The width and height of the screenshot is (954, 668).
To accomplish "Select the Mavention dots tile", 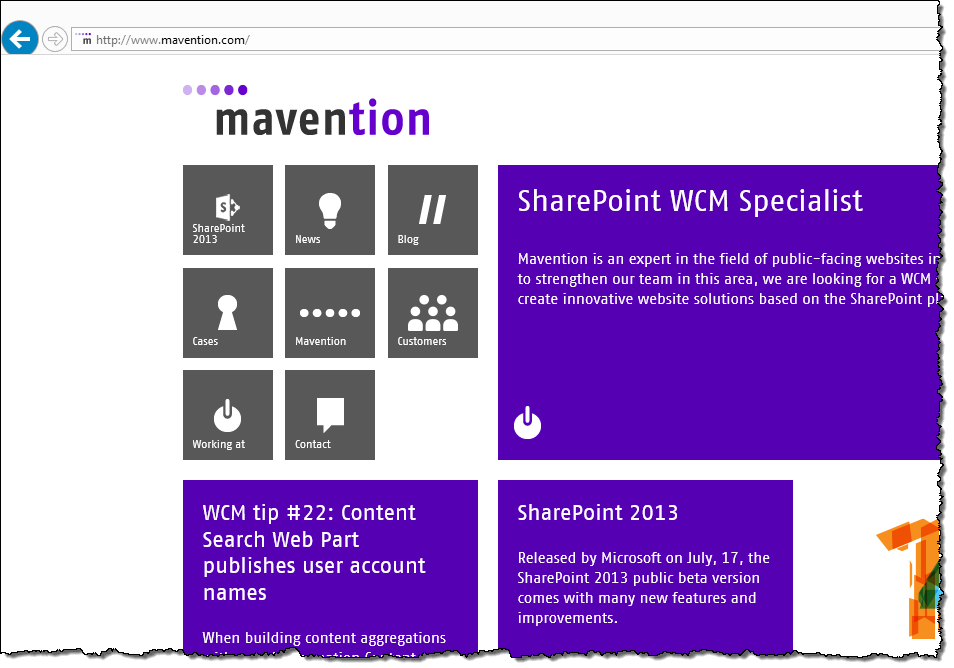I will pos(330,313).
